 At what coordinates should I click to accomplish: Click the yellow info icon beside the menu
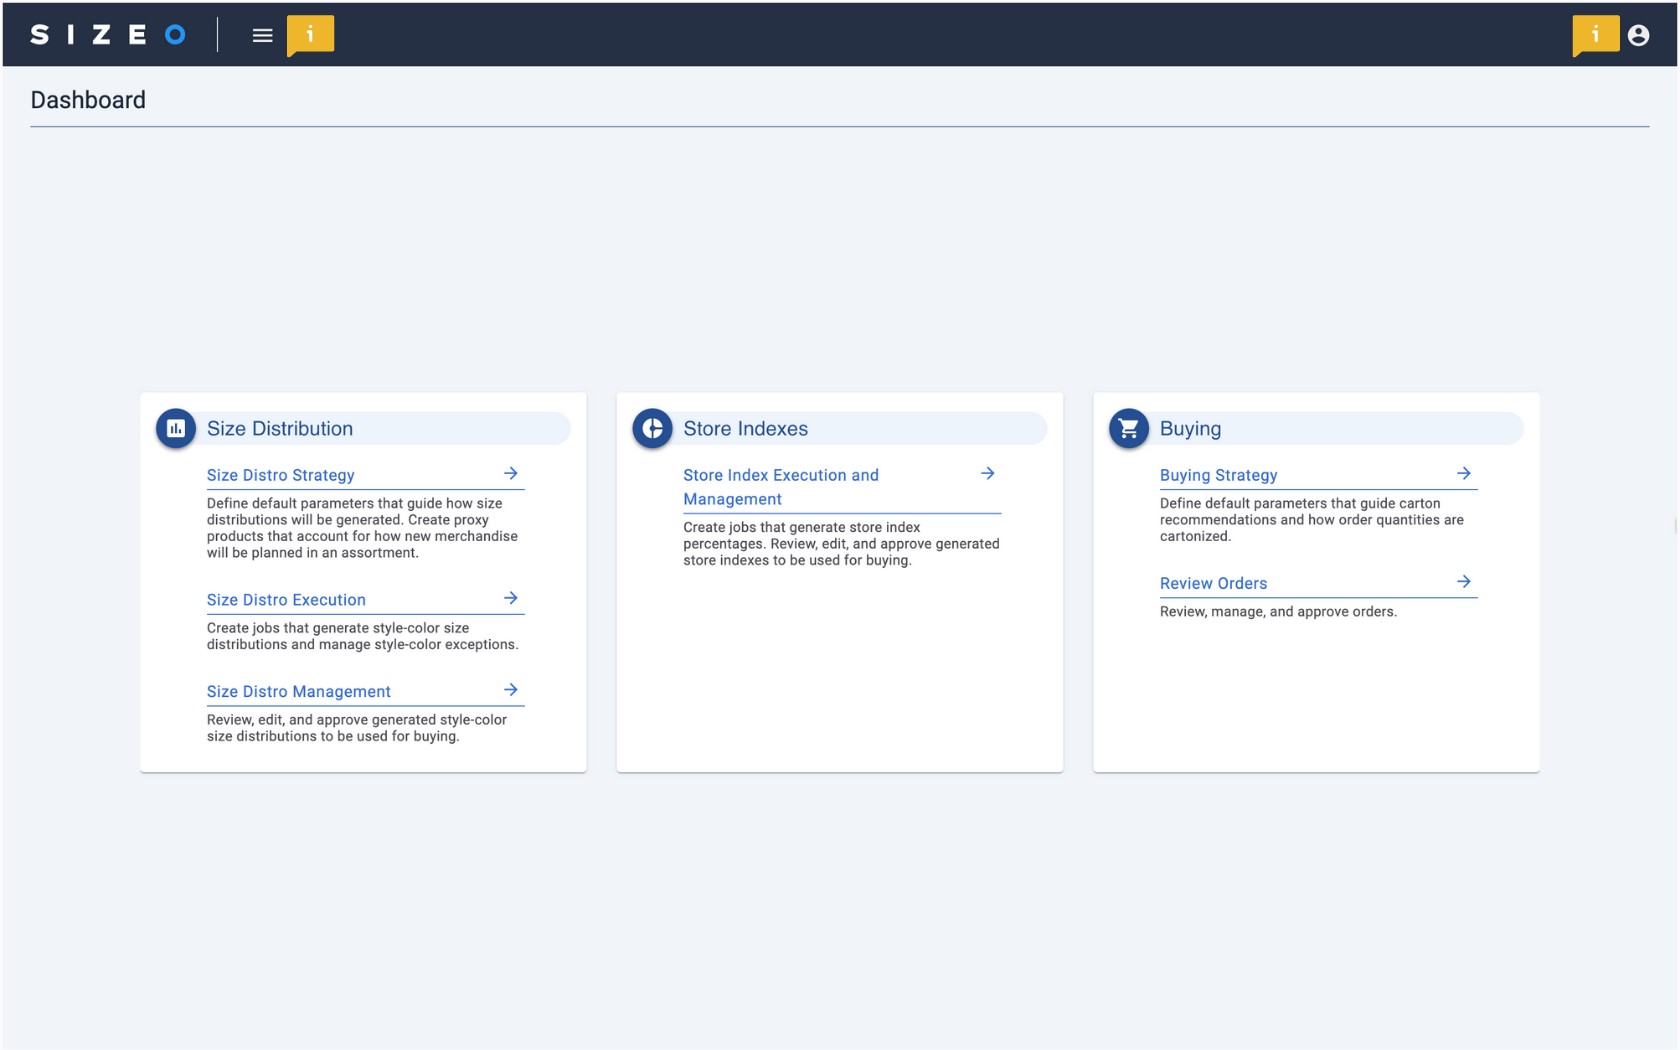click(x=310, y=34)
